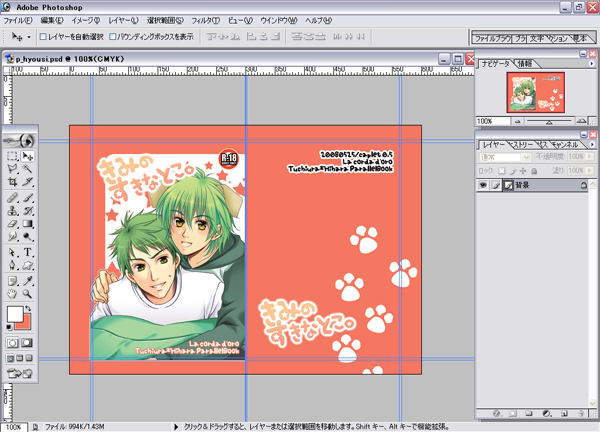Select the Zoom tool in the toolbox
The image size is (600, 432).
coord(28,294)
